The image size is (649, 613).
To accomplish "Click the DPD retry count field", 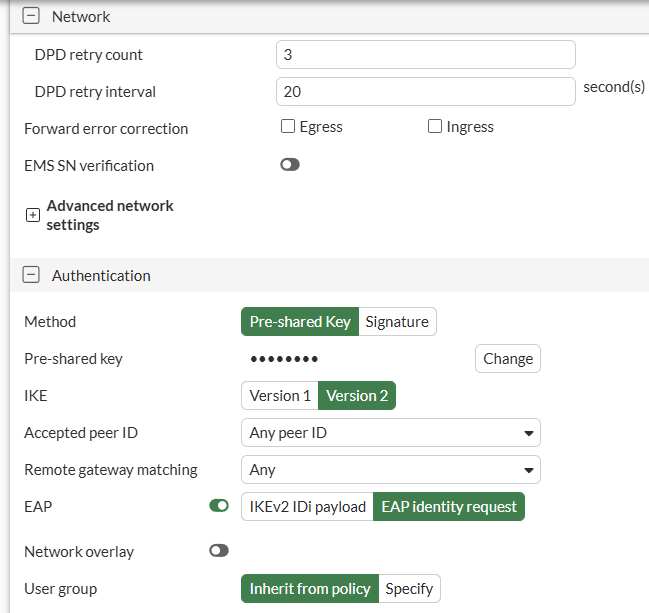I will pyautogui.click(x=425, y=55).
